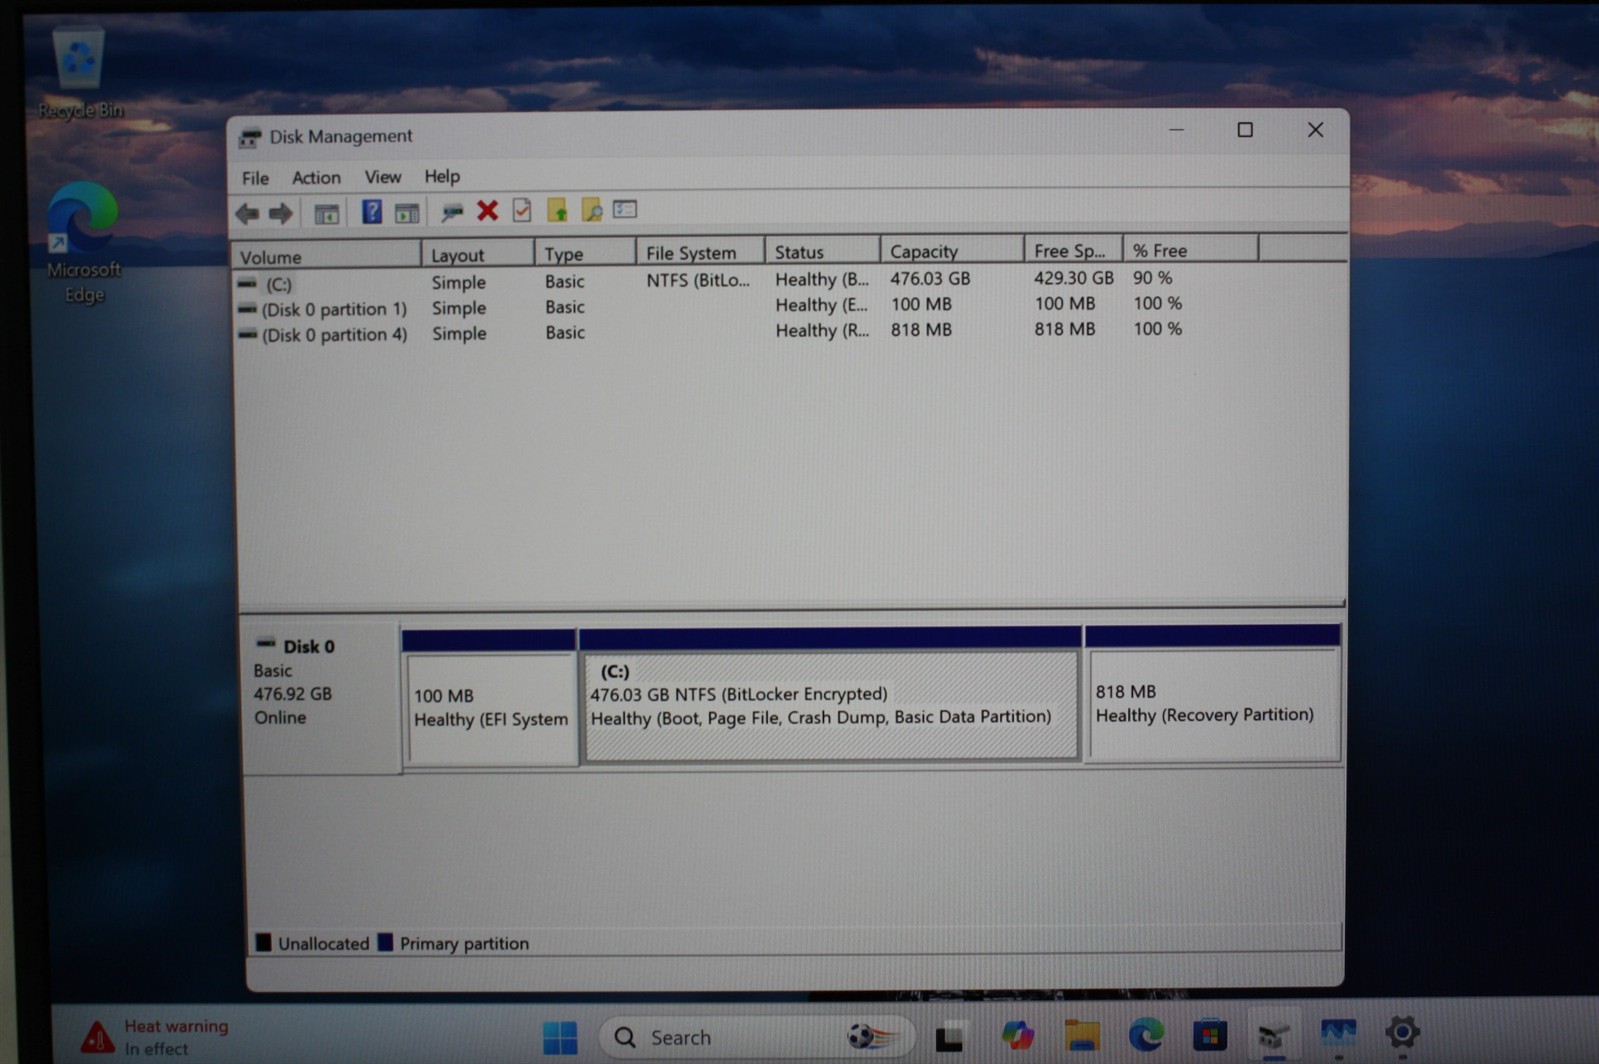Open Microsoft Store from the taskbar
The image size is (1599, 1064).
pos(1209,1034)
